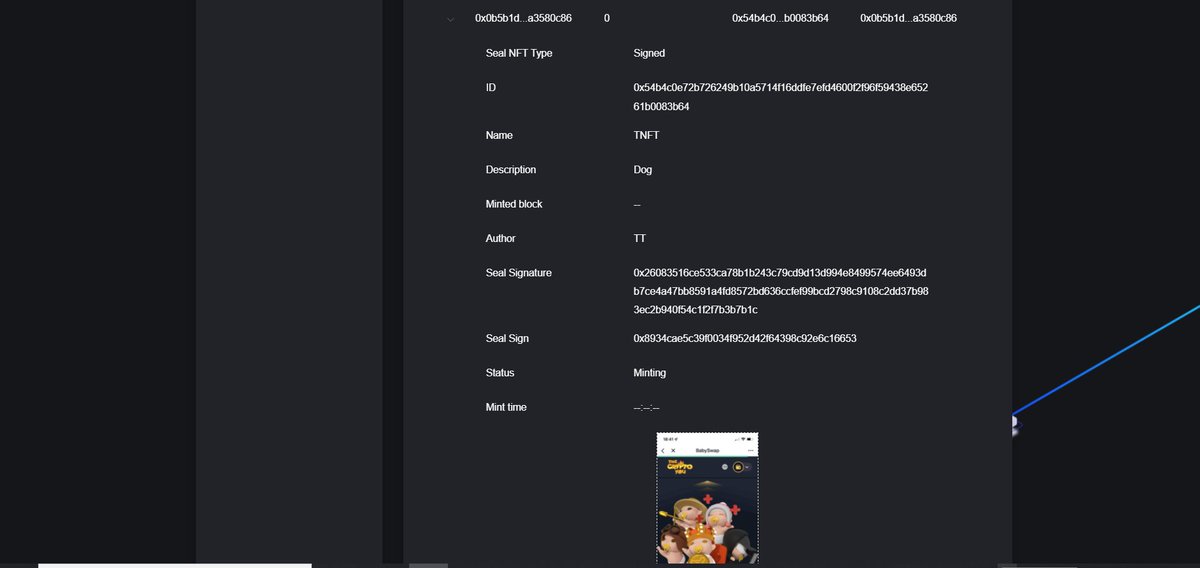Collapse the expanded 0x0b5b1d...a3580c86 row chevron
1200x568 pixels.
tap(450, 19)
